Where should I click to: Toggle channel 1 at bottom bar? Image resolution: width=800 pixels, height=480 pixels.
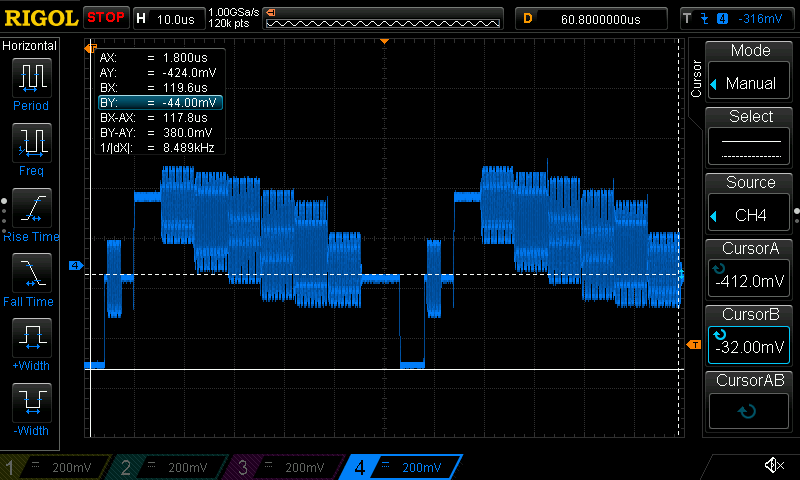[x=54, y=467]
